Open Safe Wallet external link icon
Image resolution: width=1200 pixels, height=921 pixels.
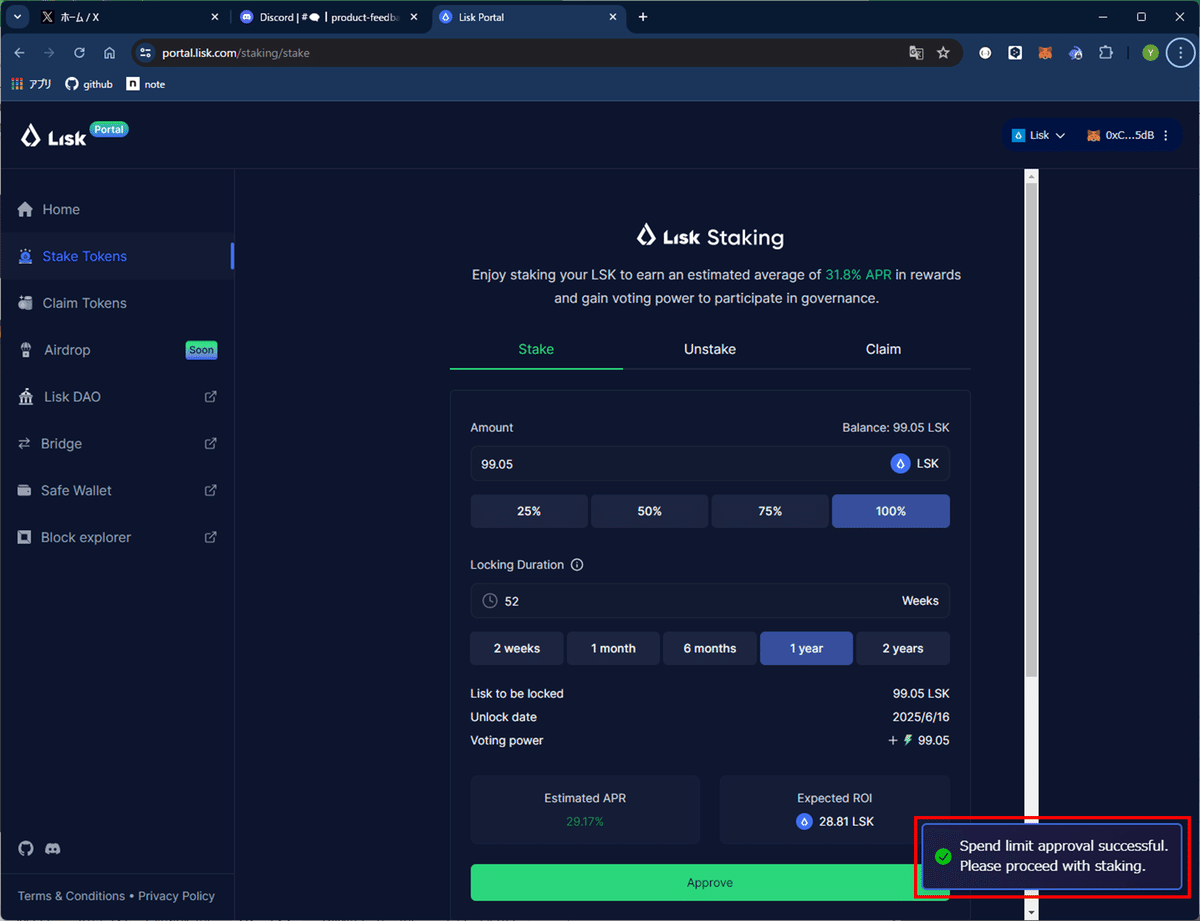211,490
